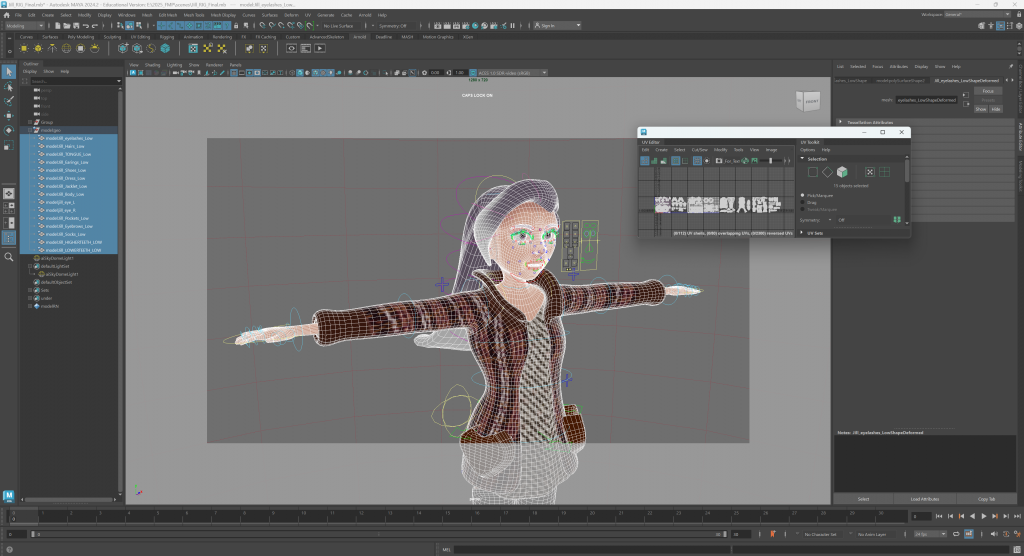Open the Mesh Tools menu

coord(194,15)
